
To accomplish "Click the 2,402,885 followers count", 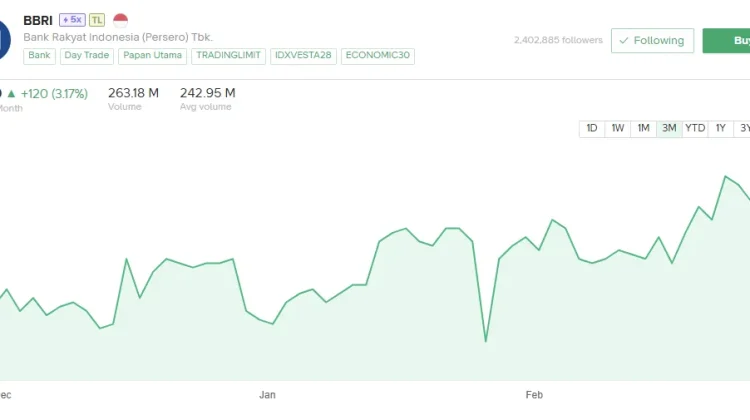I will (x=558, y=41).
